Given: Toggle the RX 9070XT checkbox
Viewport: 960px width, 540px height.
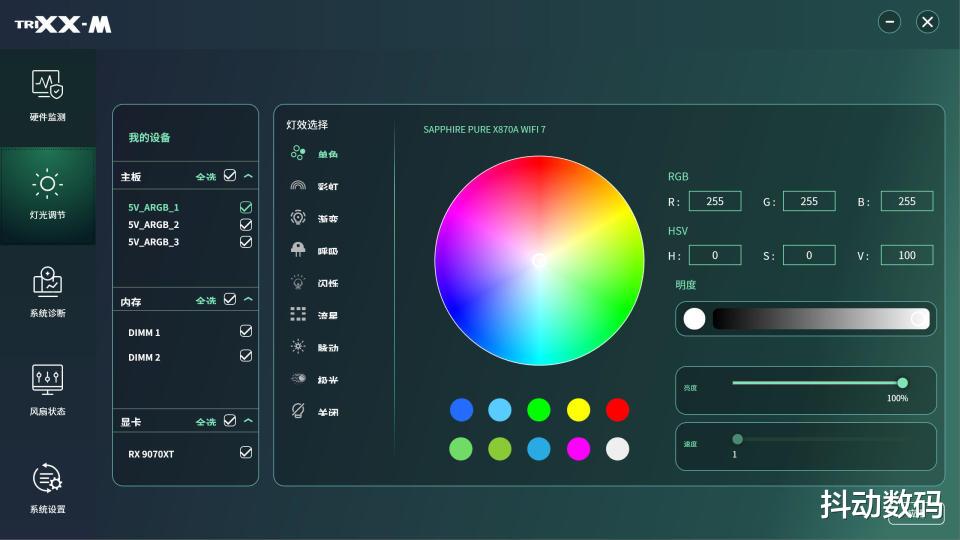Looking at the screenshot, I should point(246,452).
